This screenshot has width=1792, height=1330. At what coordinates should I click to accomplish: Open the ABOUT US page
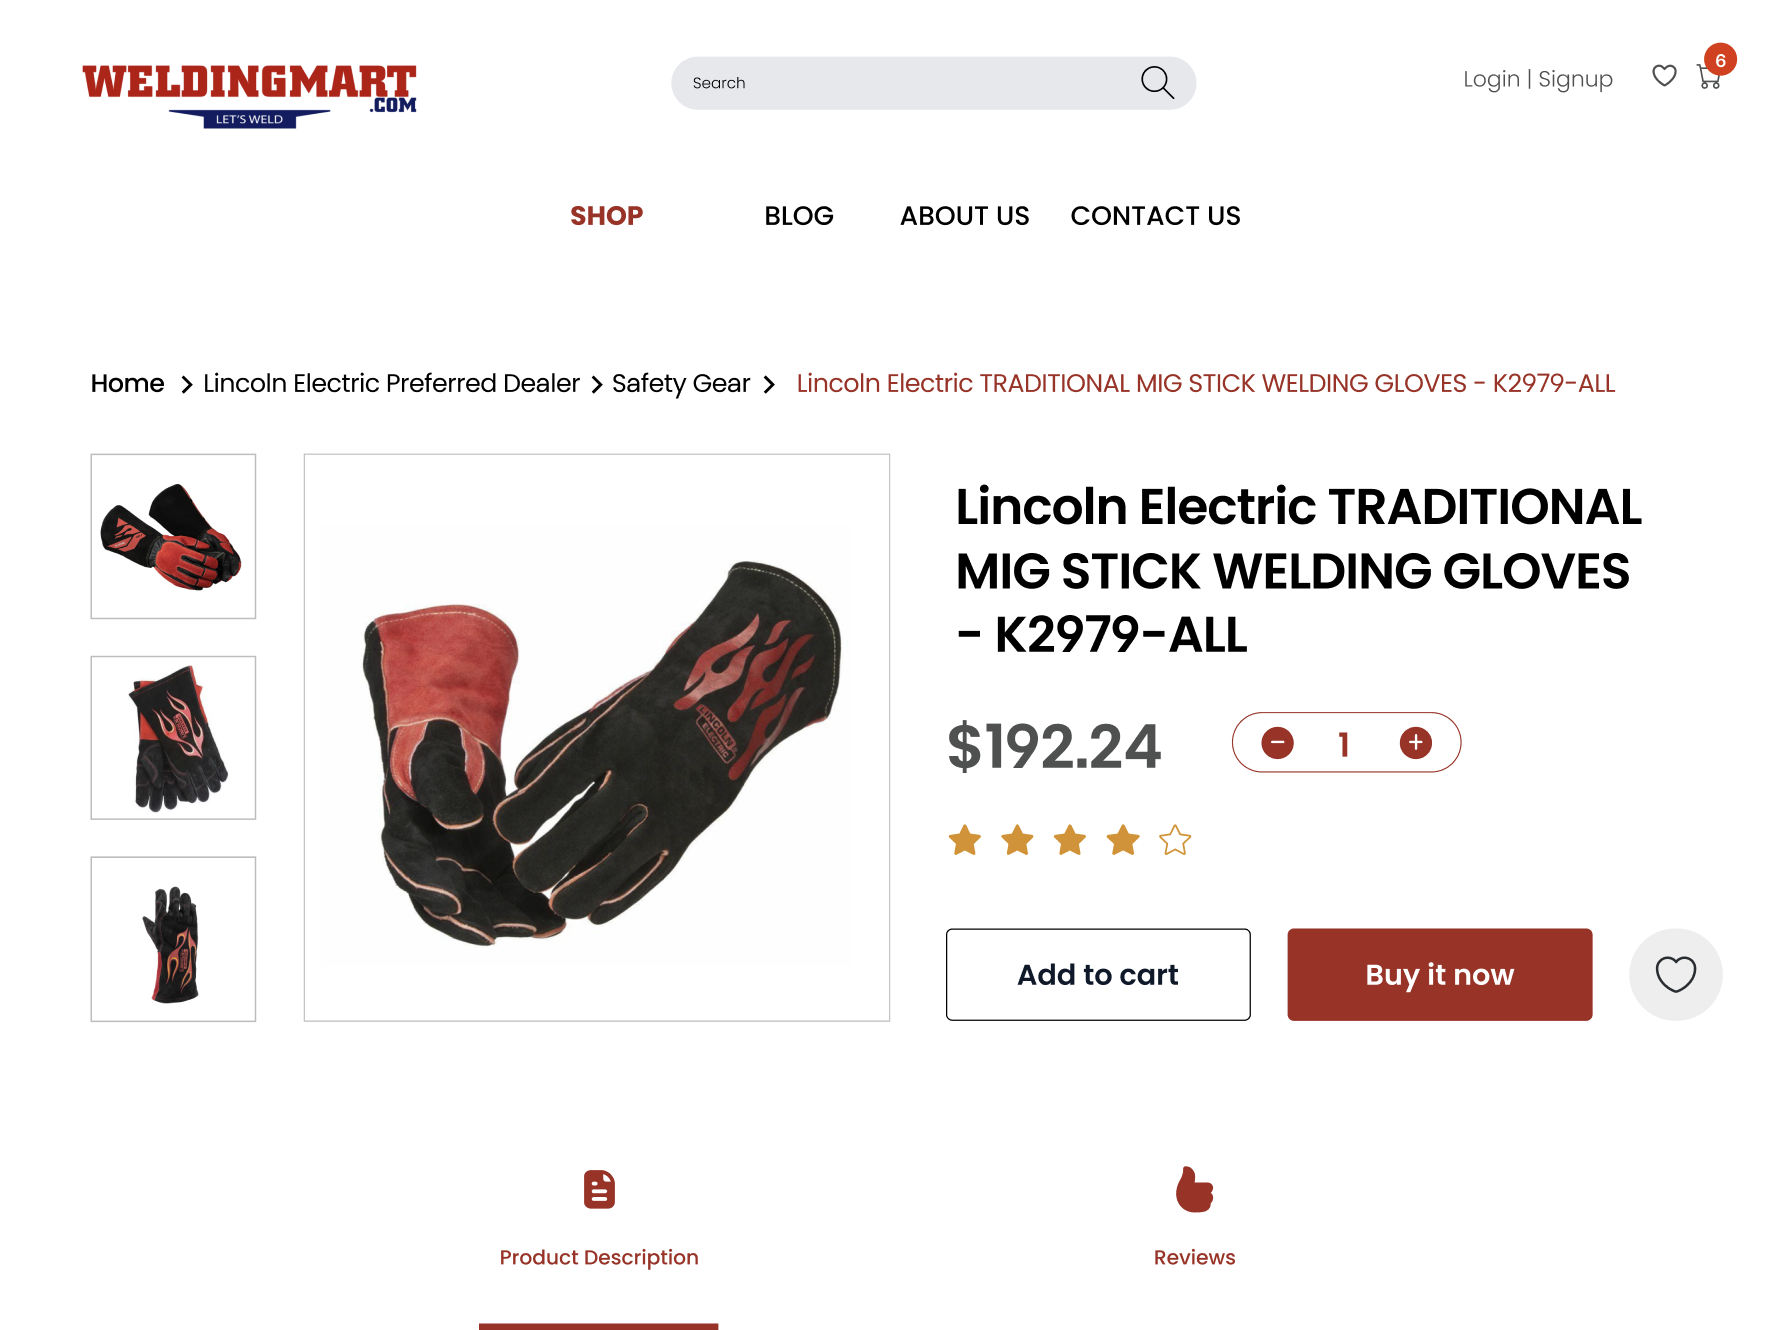click(x=964, y=216)
